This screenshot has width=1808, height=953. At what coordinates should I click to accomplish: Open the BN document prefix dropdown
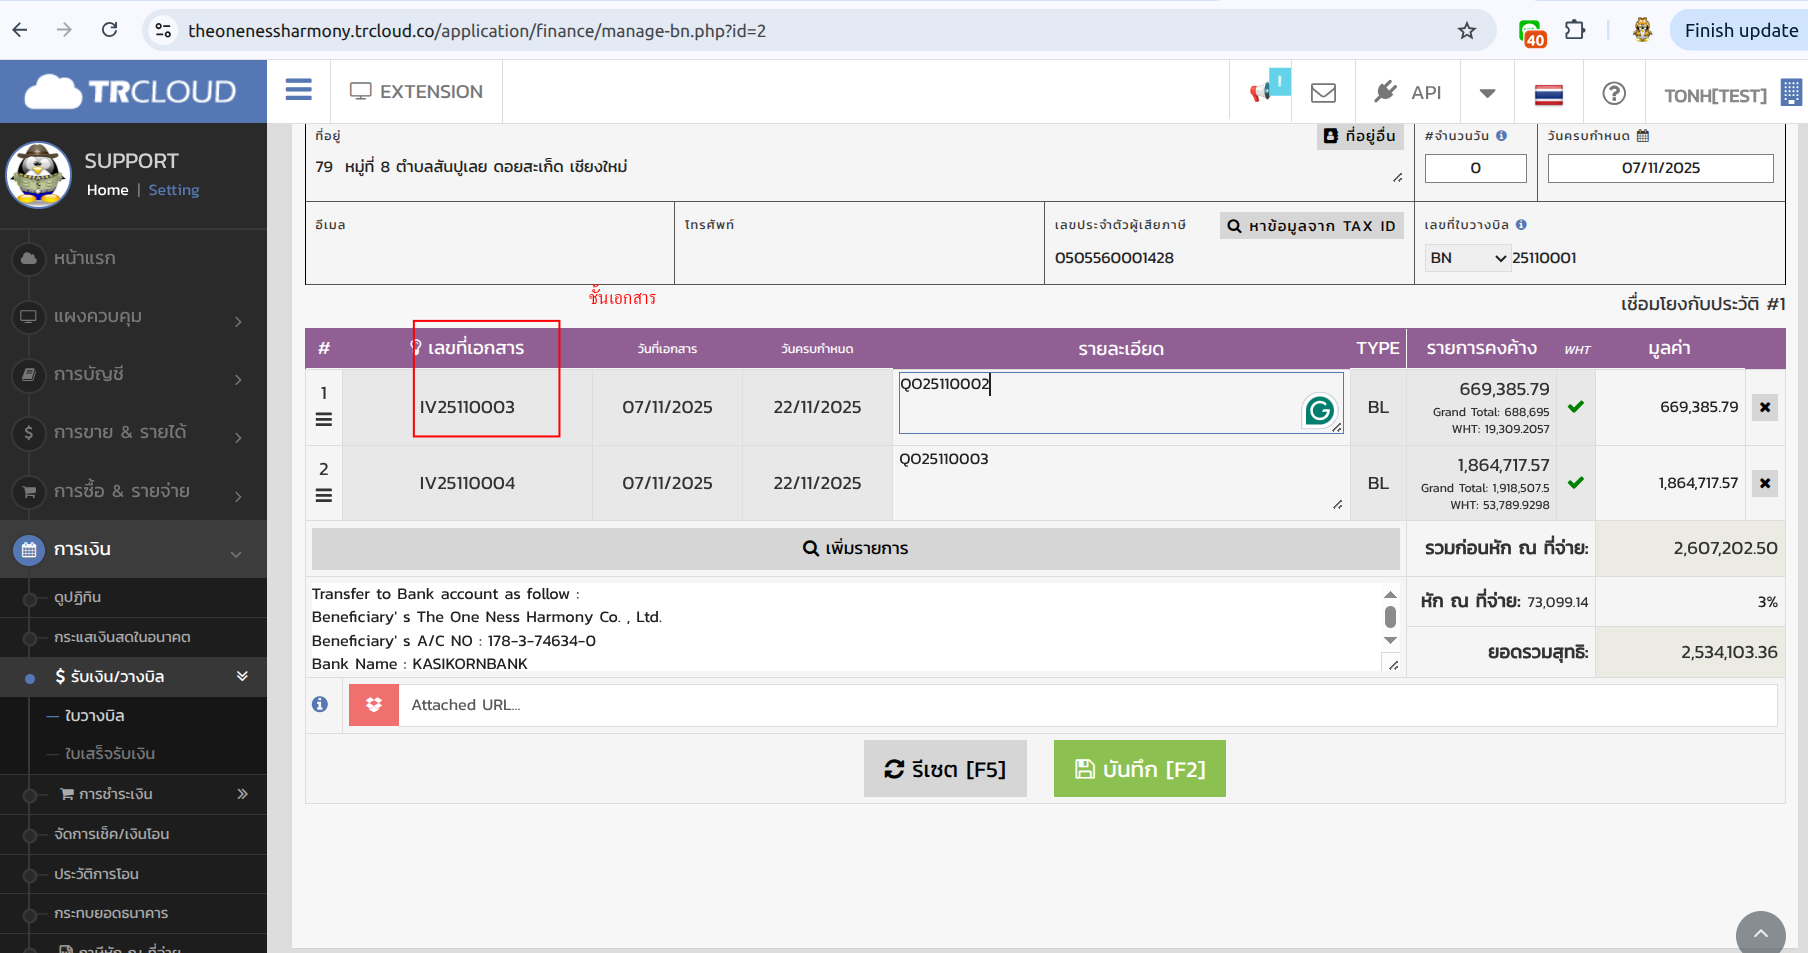tap(1467, 258)
